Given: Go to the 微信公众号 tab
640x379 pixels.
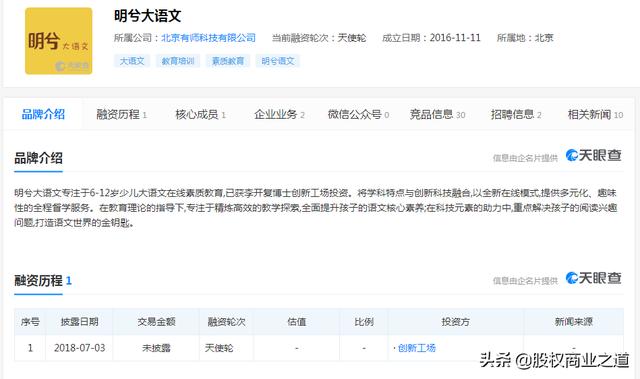Looking at the screenshot, I should click(x=358, y=115).
